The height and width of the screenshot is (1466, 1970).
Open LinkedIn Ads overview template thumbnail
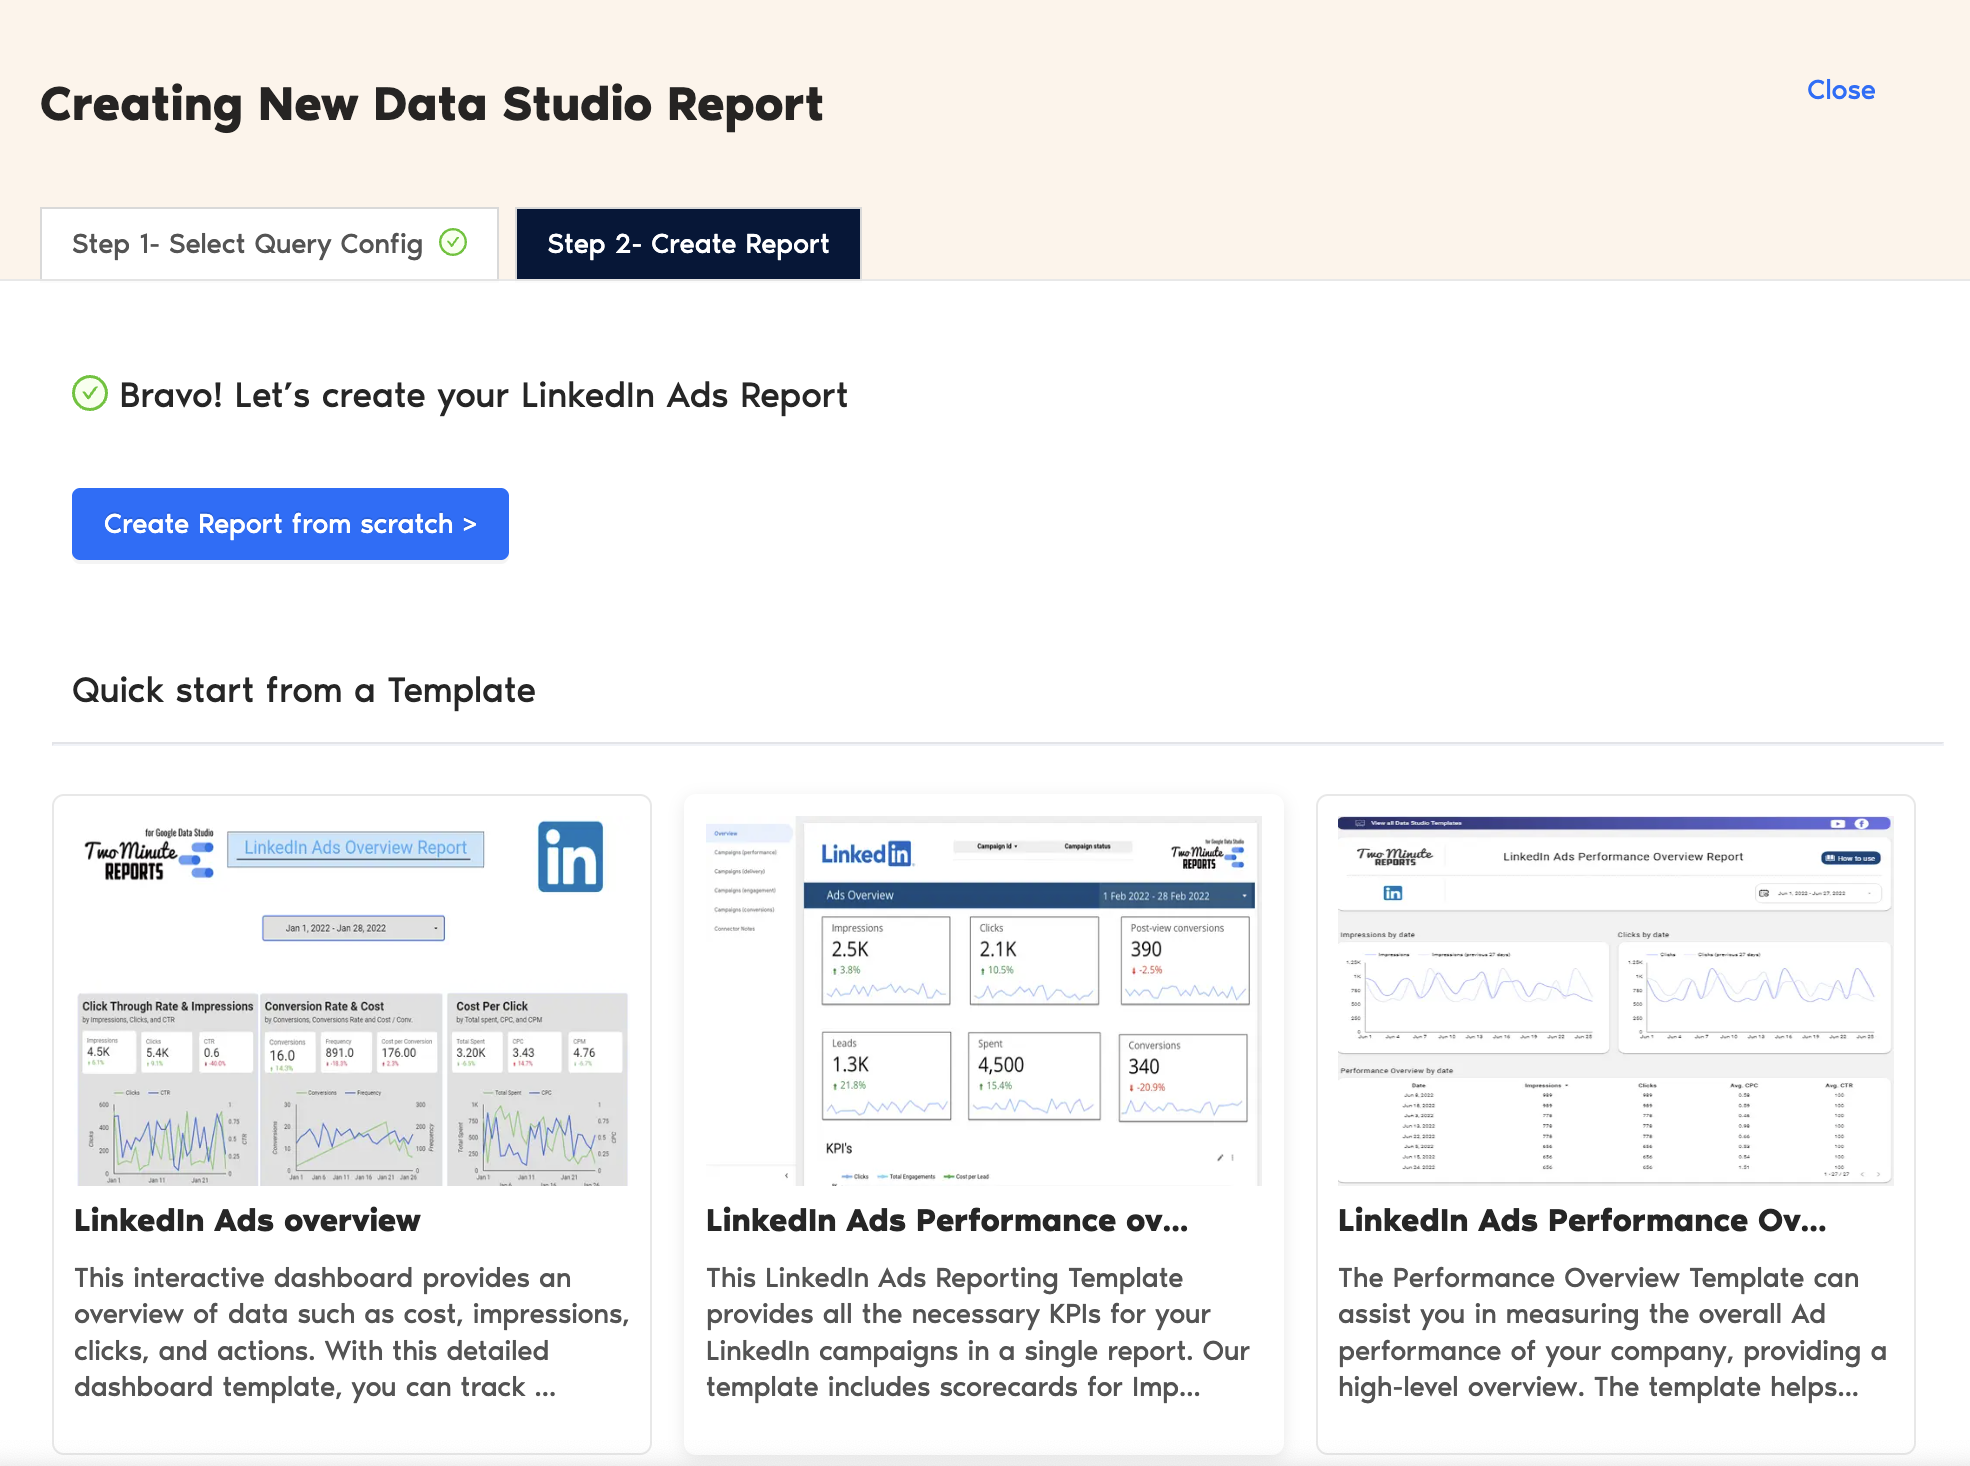(x=353, y=1001)
